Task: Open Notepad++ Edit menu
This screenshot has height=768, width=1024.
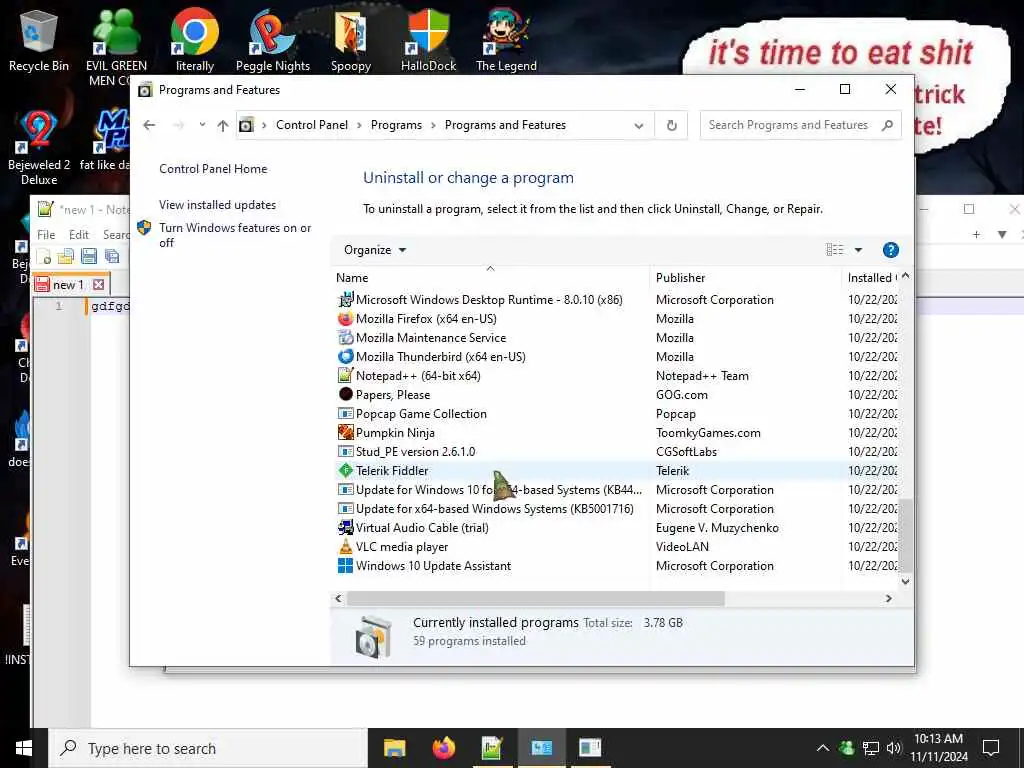Action: (x=79, y=234)
